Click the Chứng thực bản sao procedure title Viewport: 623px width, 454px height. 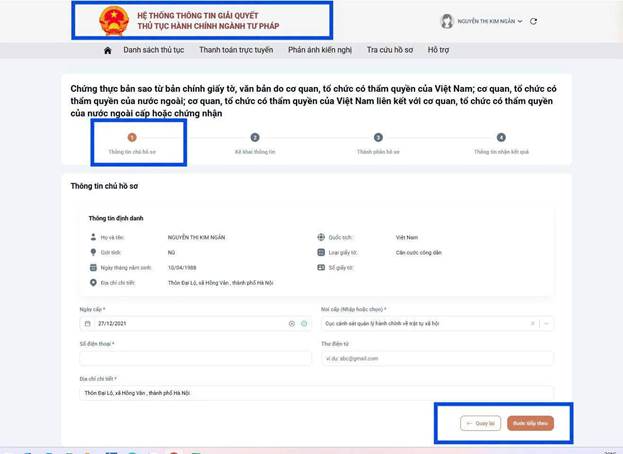point(313,101)
